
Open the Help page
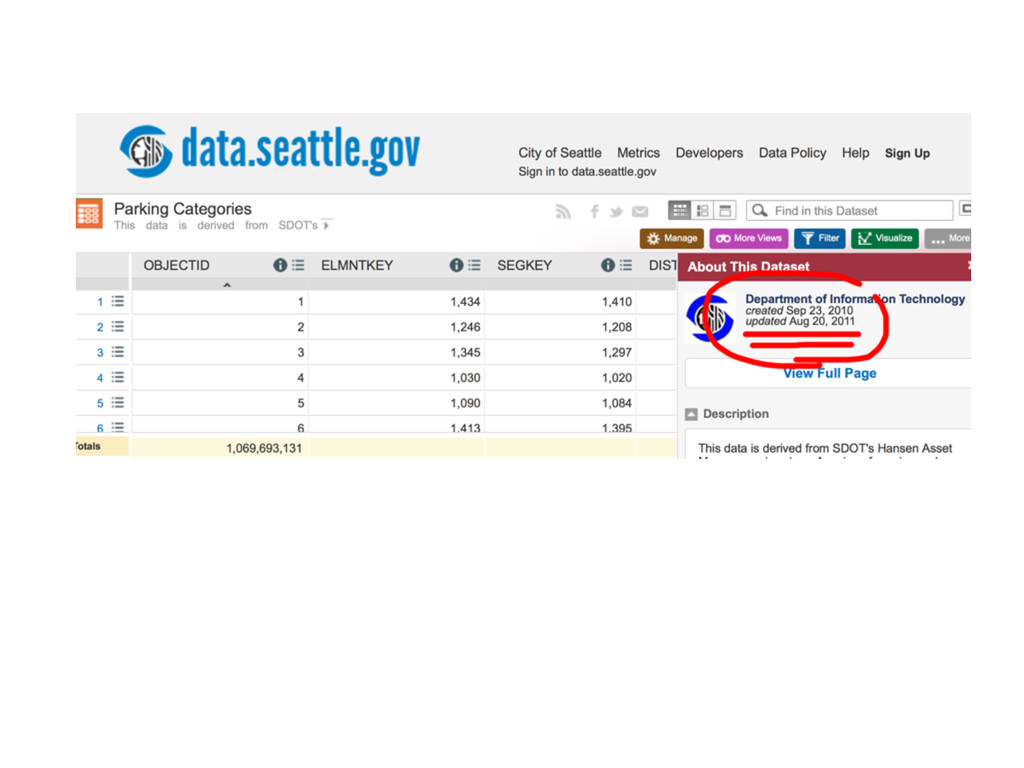point(856,153)
